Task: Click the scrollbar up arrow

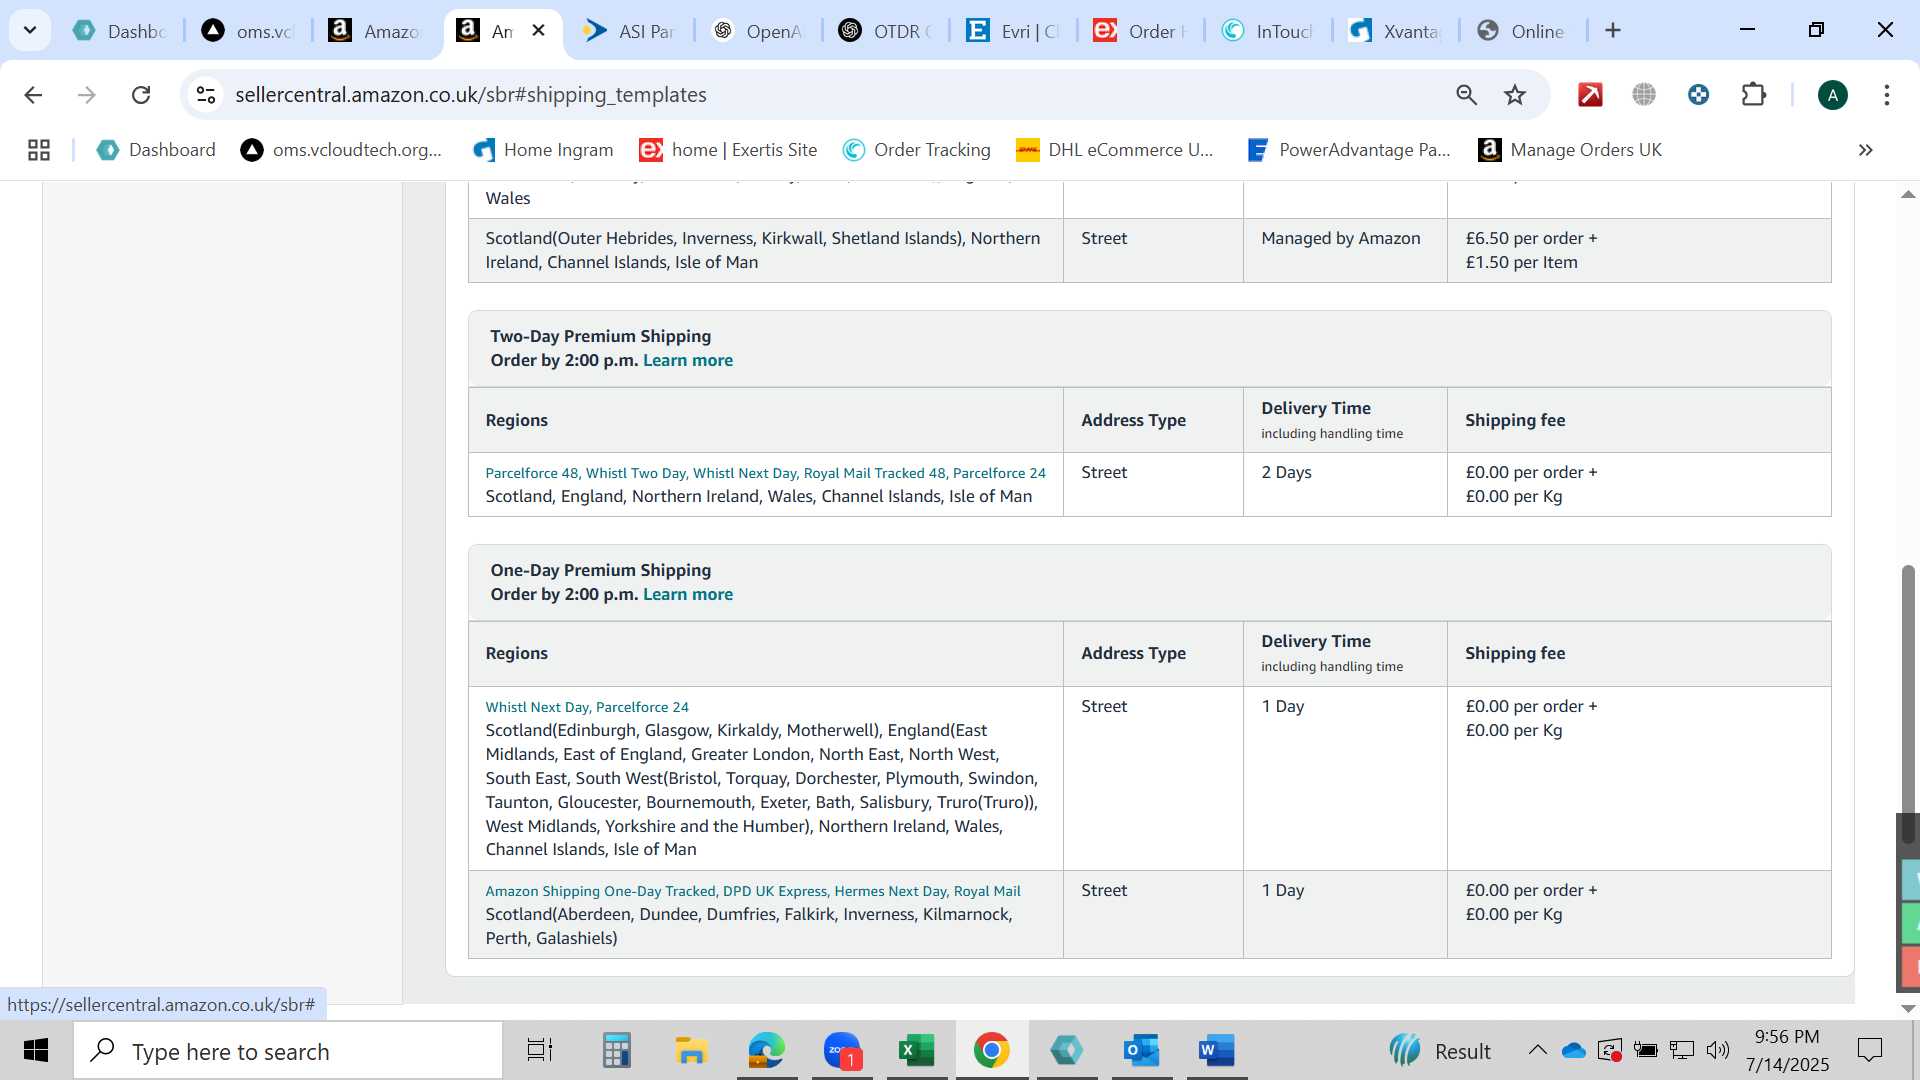Action: point(1908,194)
